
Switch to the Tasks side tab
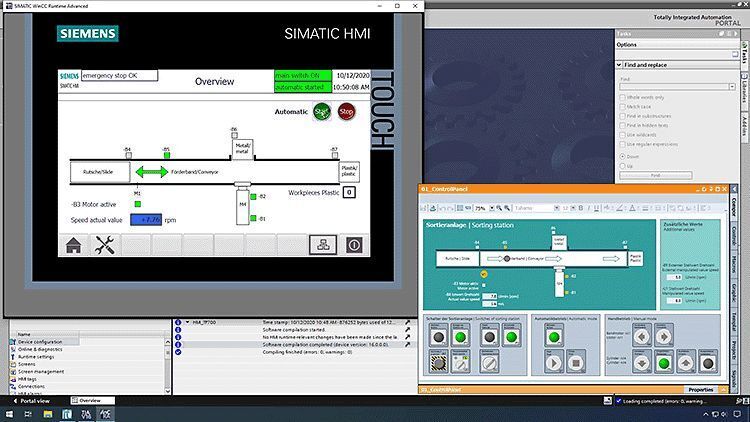pos(745,55)
